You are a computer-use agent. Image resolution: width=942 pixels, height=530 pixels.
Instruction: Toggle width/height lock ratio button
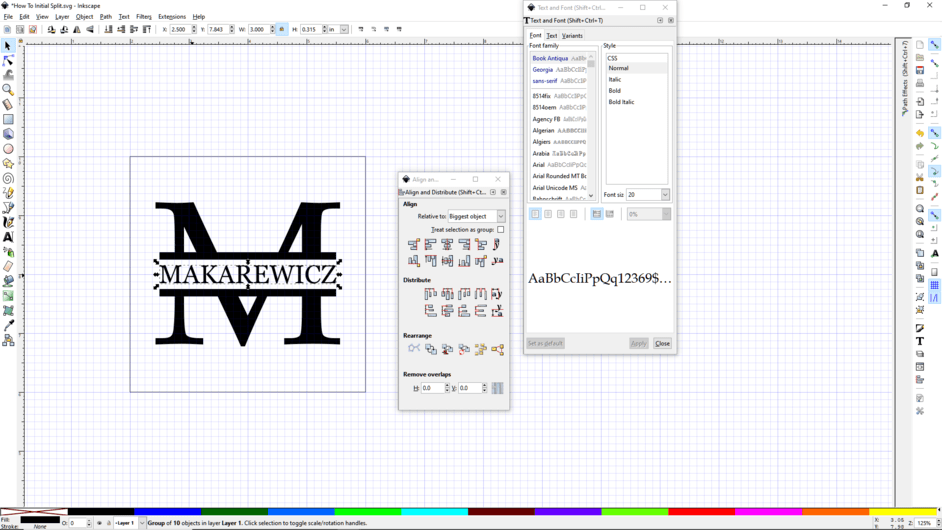point(282,29)
